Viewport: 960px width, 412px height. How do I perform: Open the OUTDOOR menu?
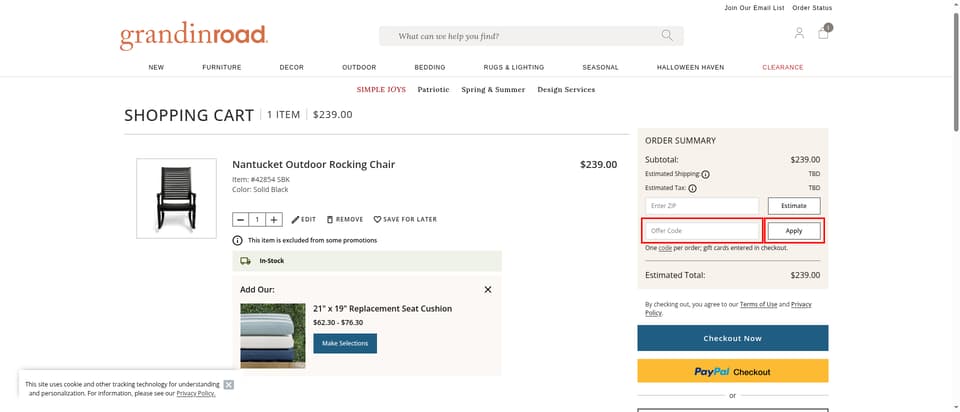pyautogui.click(x=359, y=67)
